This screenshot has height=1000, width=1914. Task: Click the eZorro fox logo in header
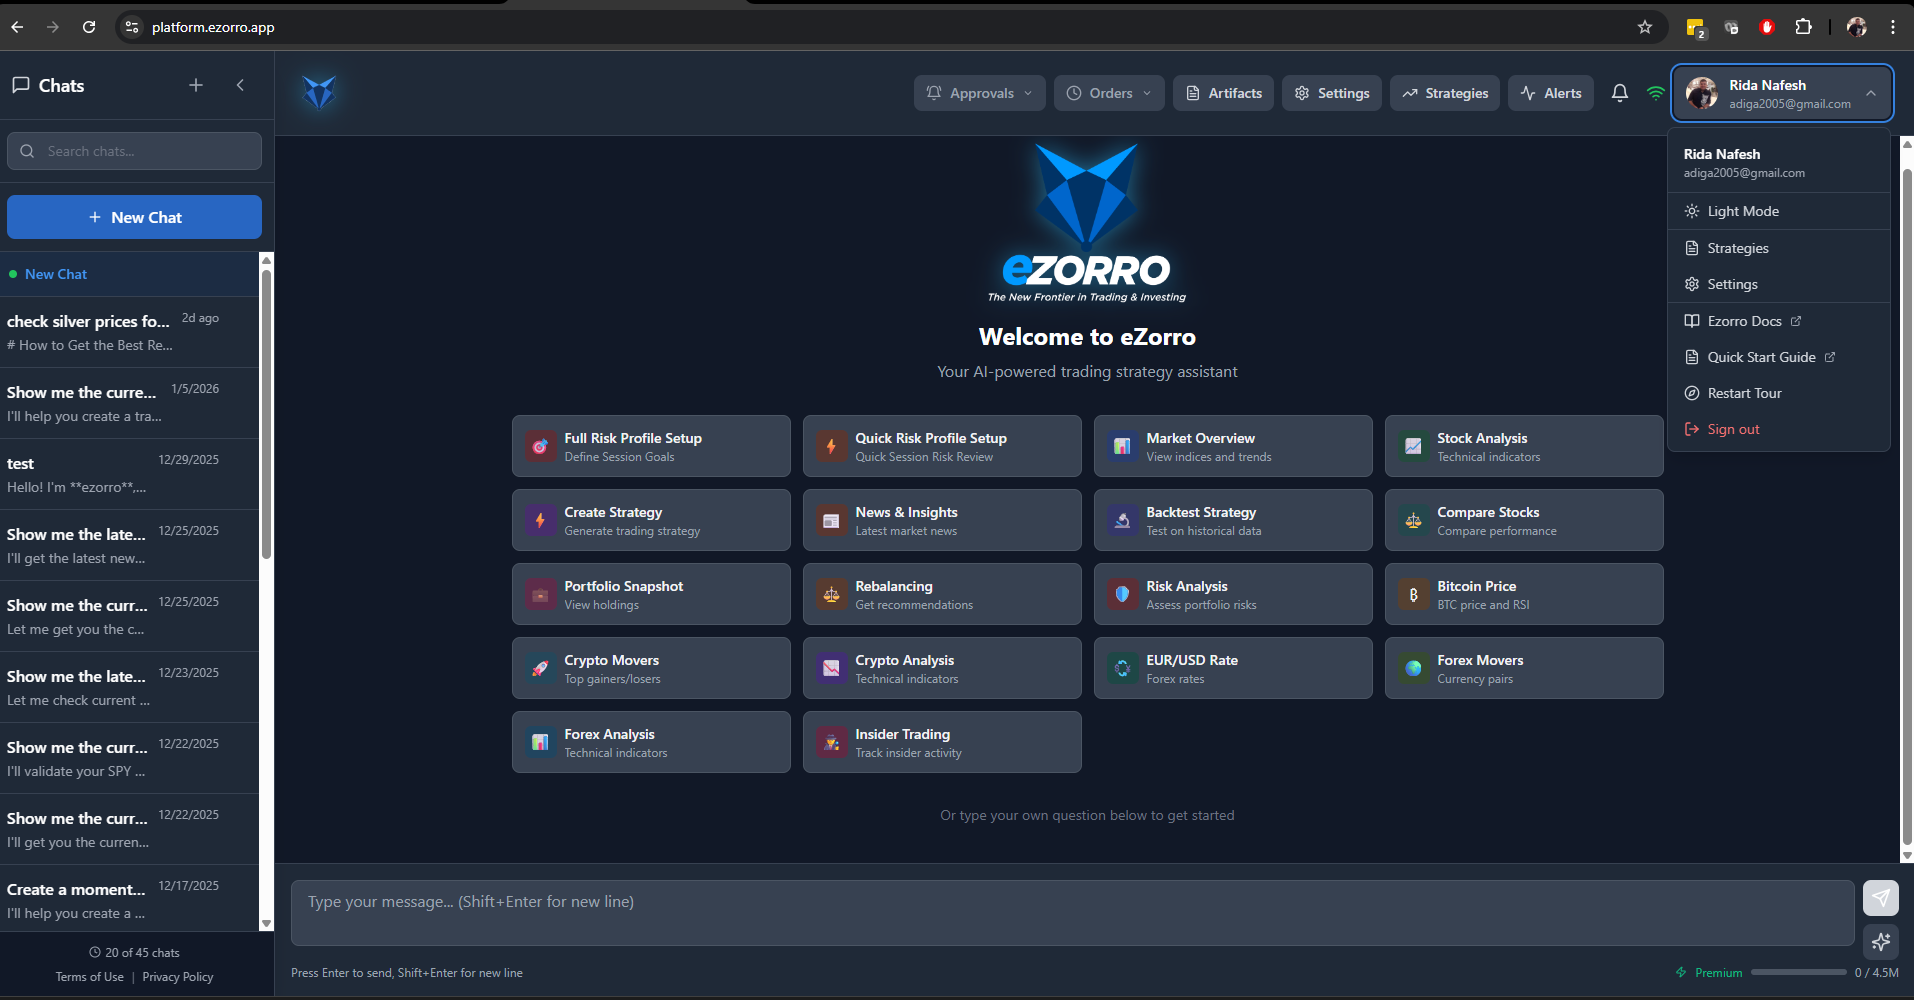[319, 92]
